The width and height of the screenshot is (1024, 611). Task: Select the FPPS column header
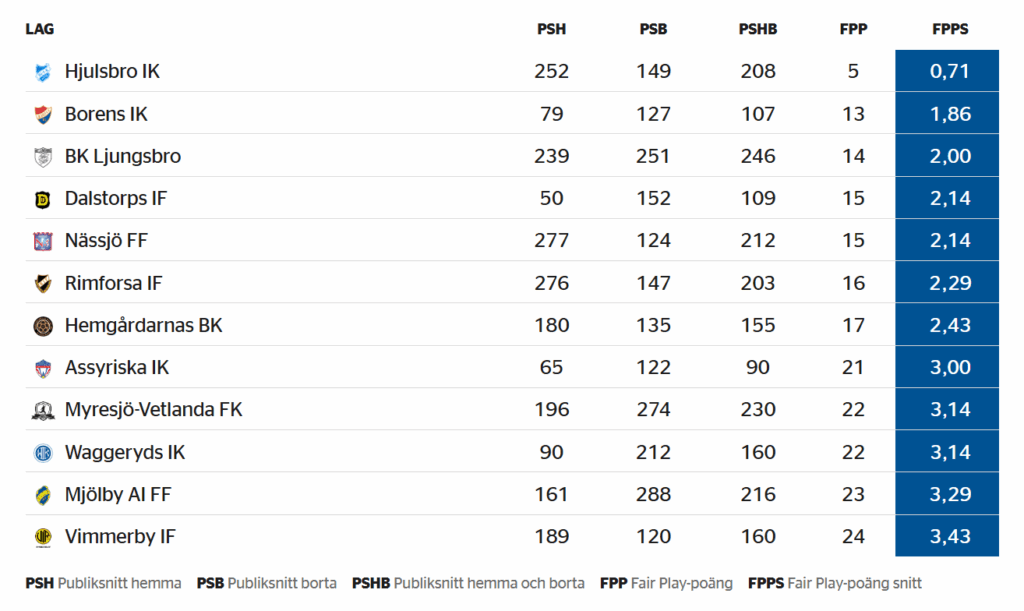point(950,29)
